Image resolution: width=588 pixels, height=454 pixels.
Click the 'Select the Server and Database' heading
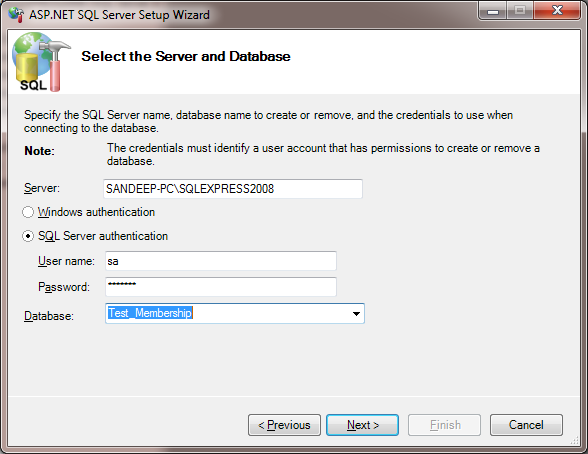click(186, 56)
